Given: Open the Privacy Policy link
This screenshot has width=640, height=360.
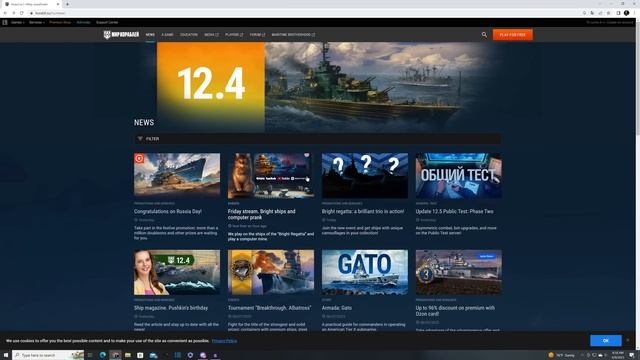Looking at the screenshot, I should pyautogui.click(x=224, y=341).
